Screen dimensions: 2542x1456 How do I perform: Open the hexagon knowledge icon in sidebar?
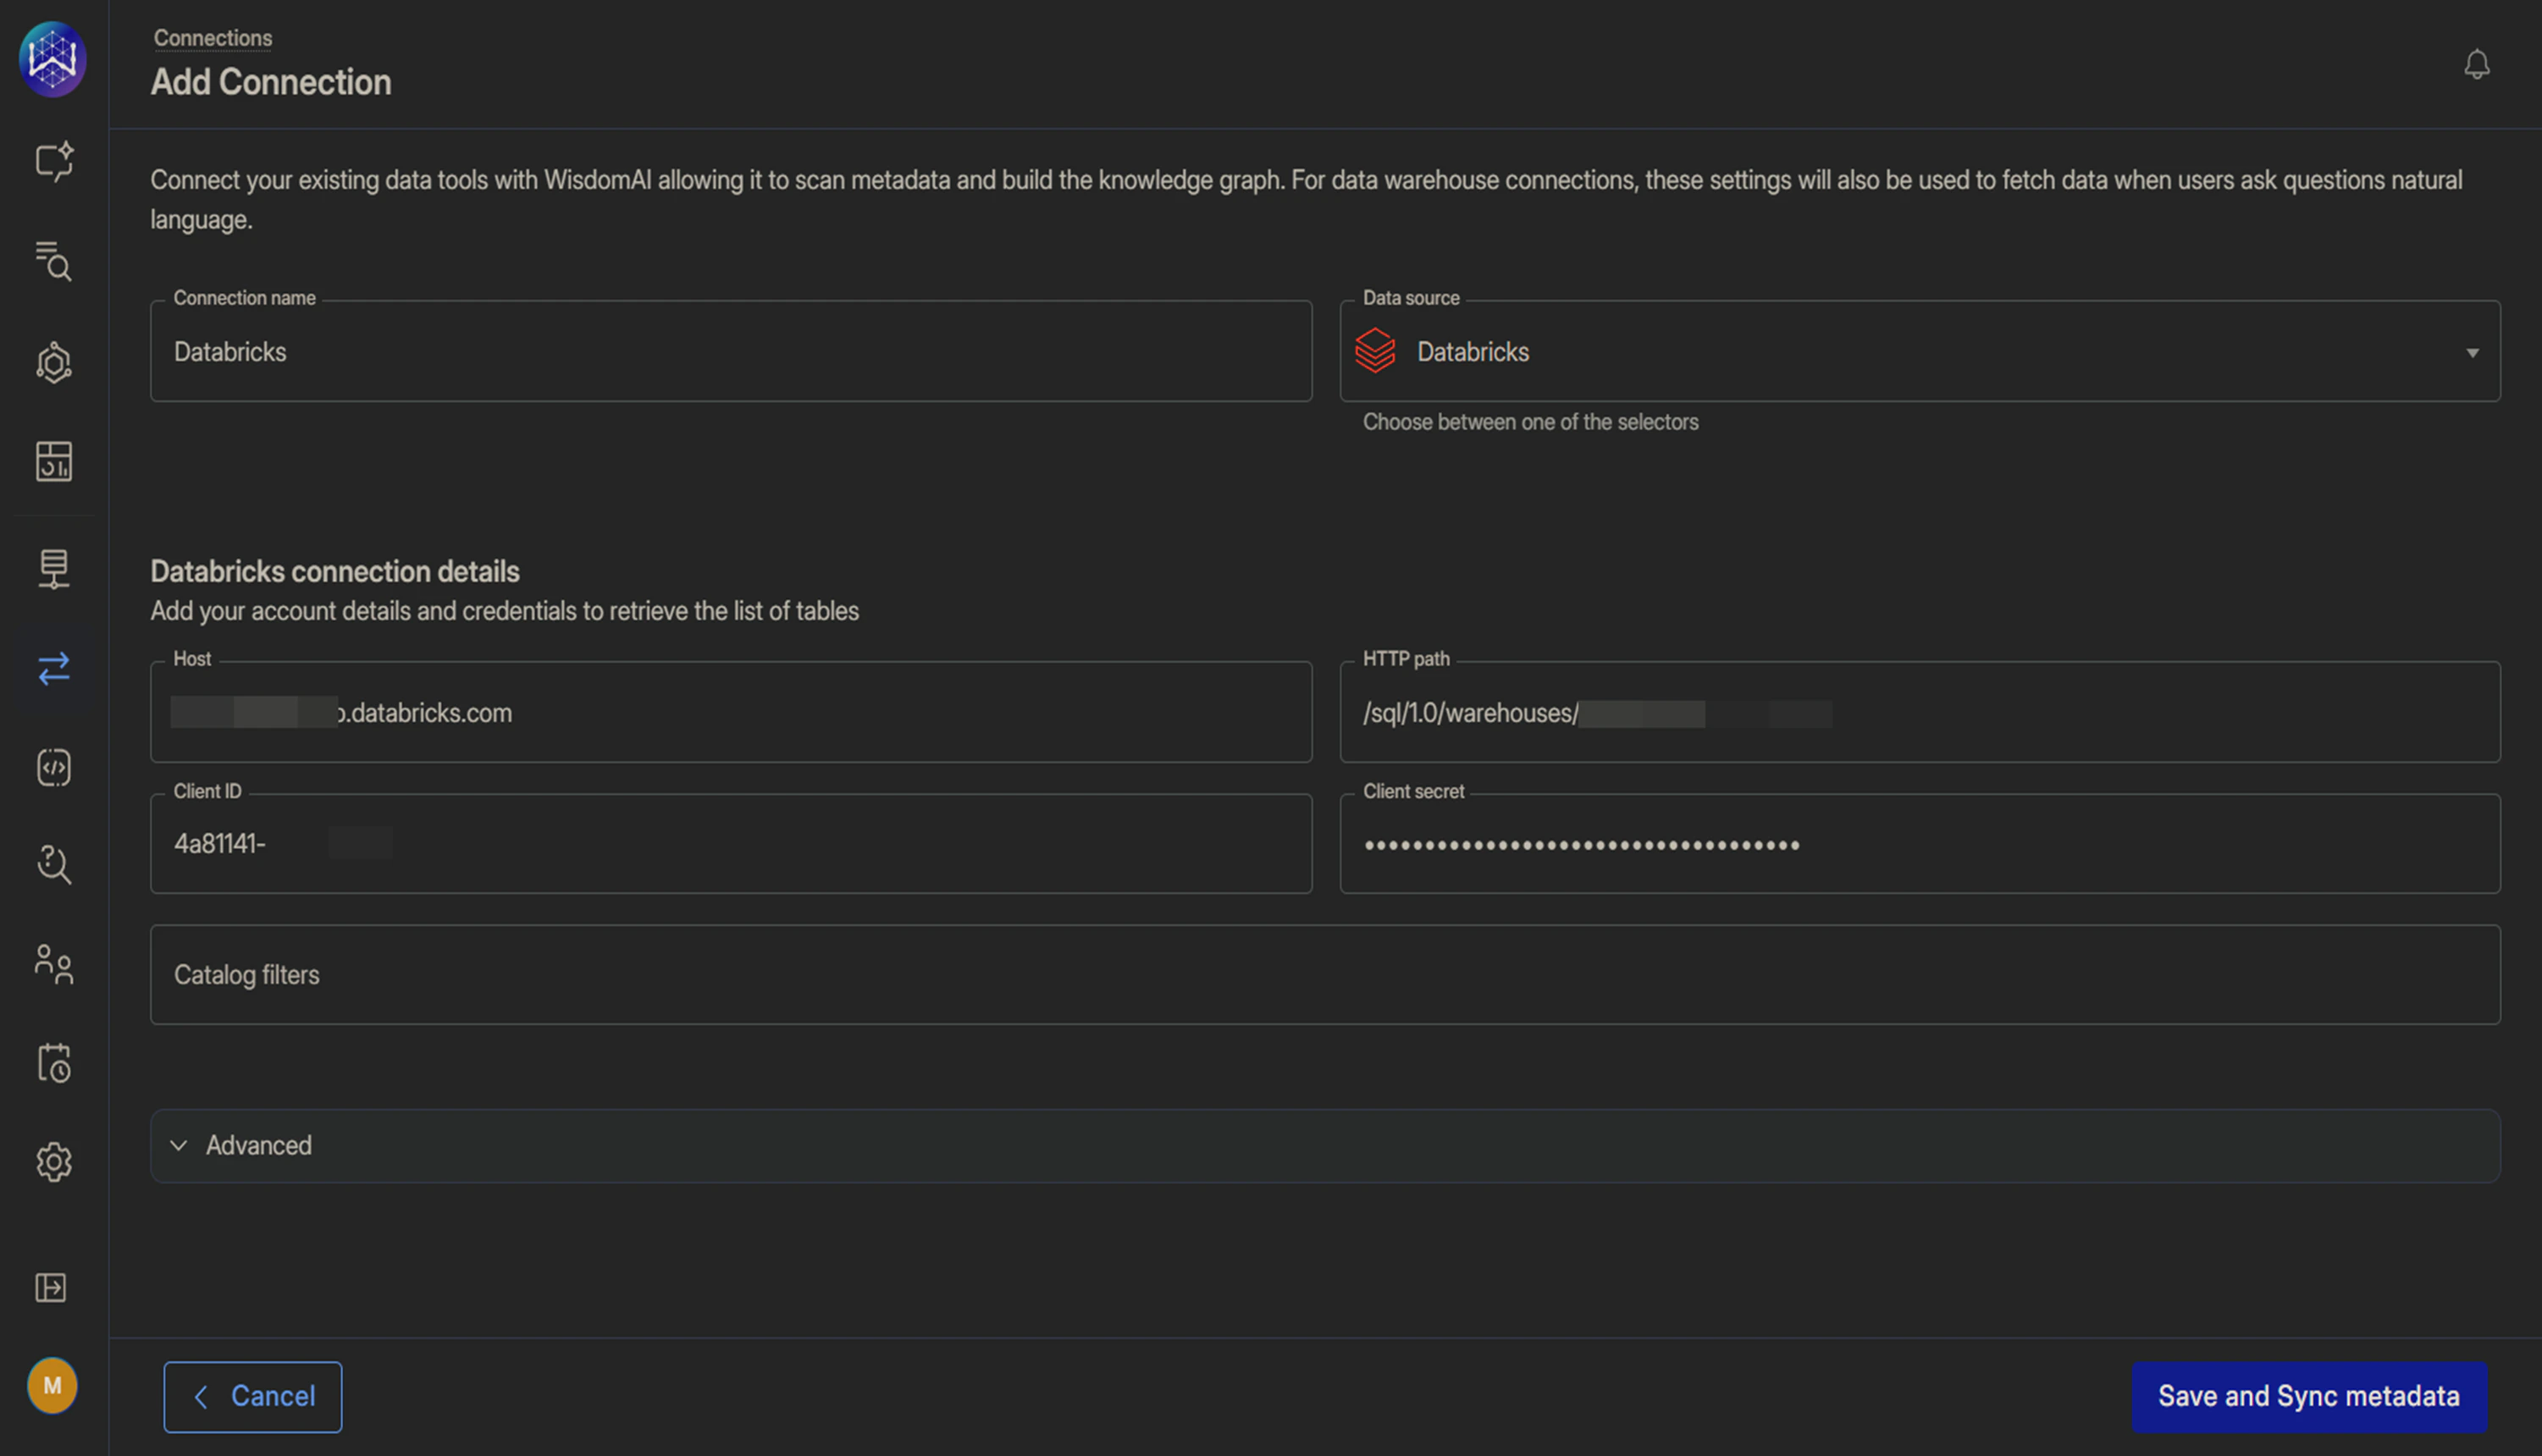coord(54,362)
